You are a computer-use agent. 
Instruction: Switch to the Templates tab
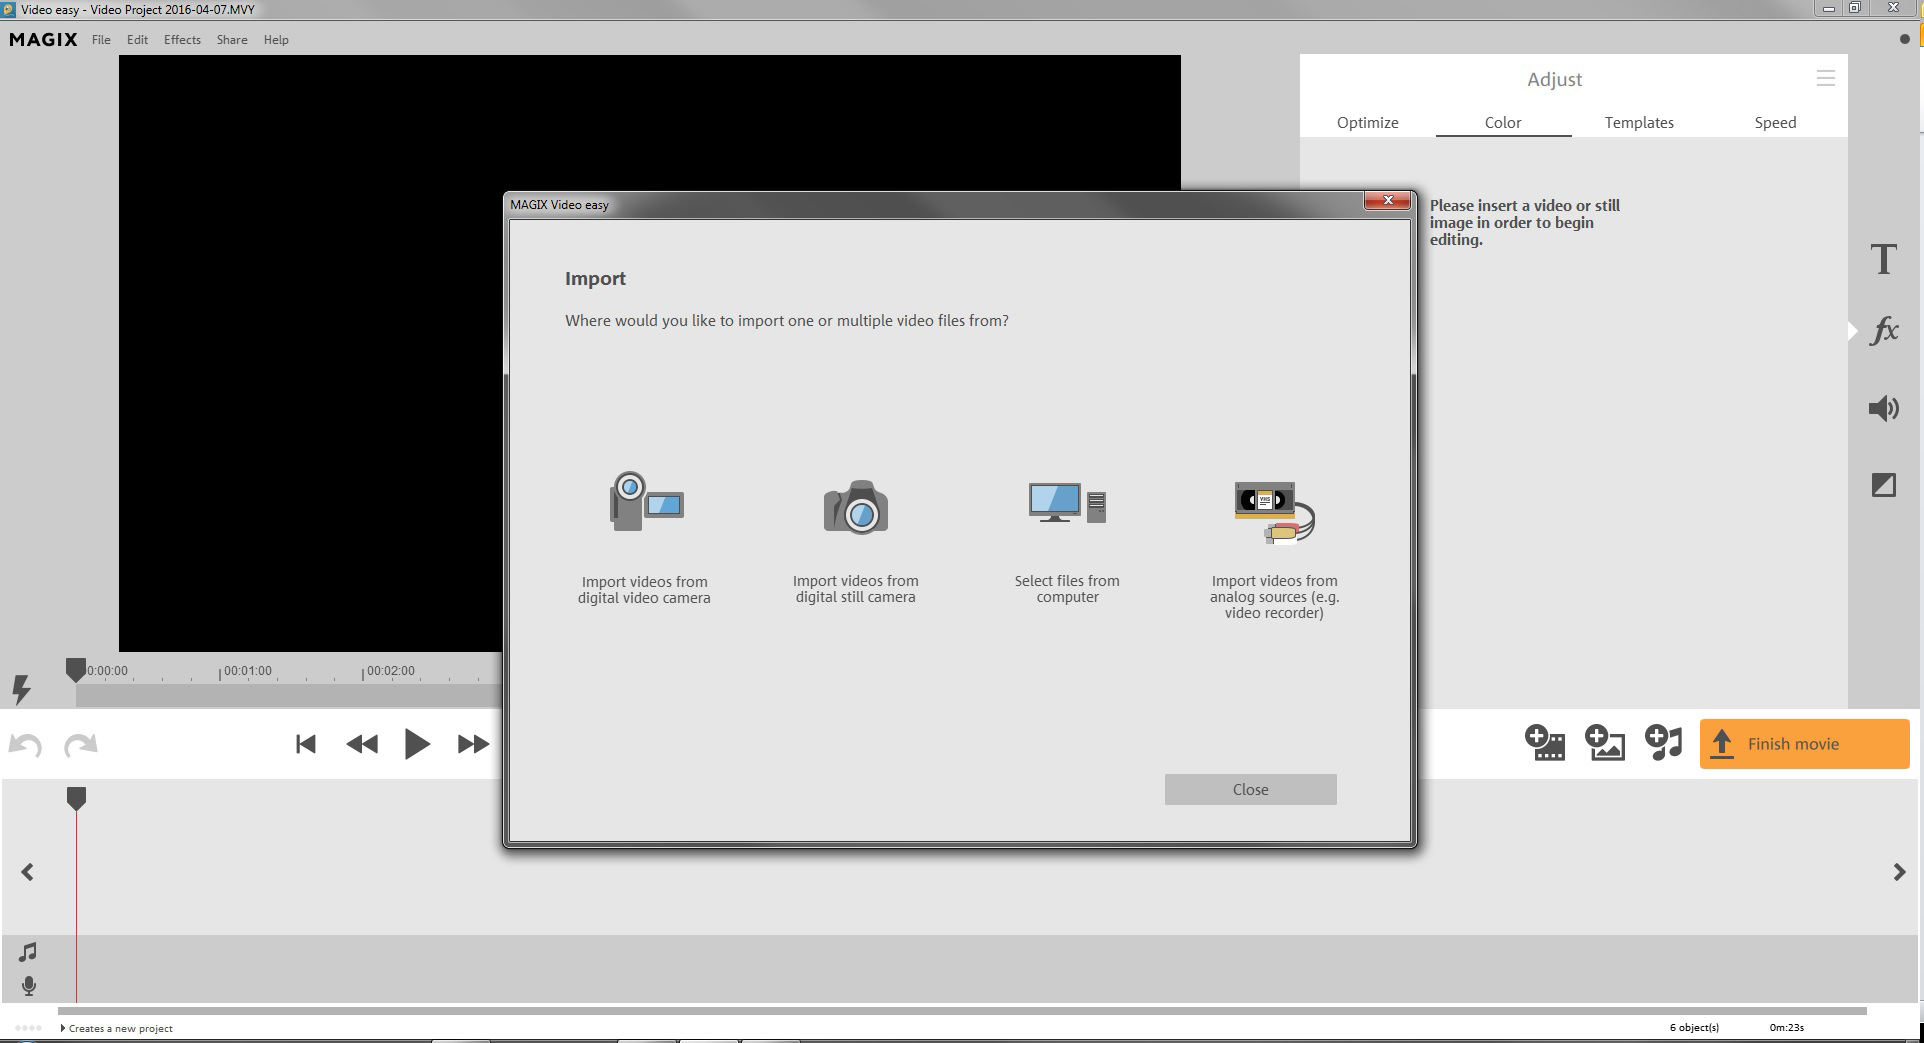(1639, 122)
